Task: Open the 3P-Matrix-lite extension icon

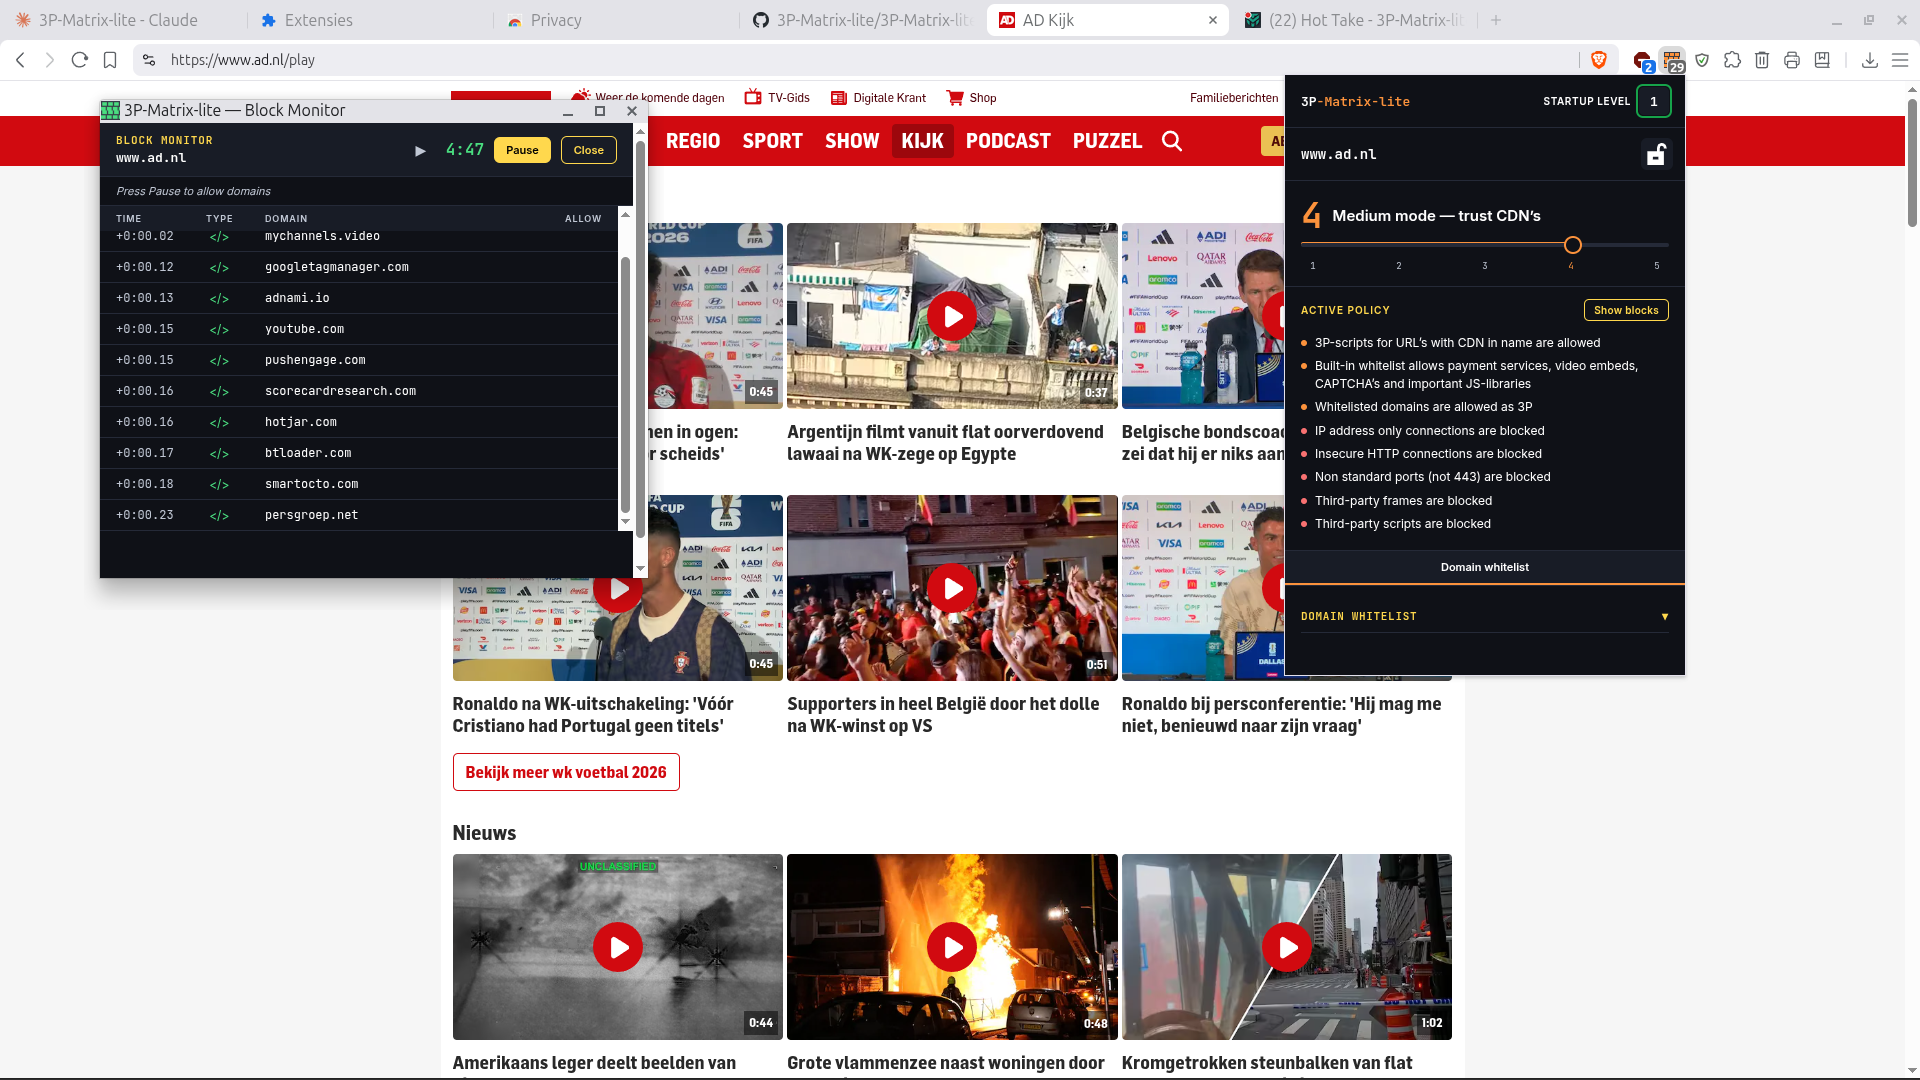Action: (1672, 60)
